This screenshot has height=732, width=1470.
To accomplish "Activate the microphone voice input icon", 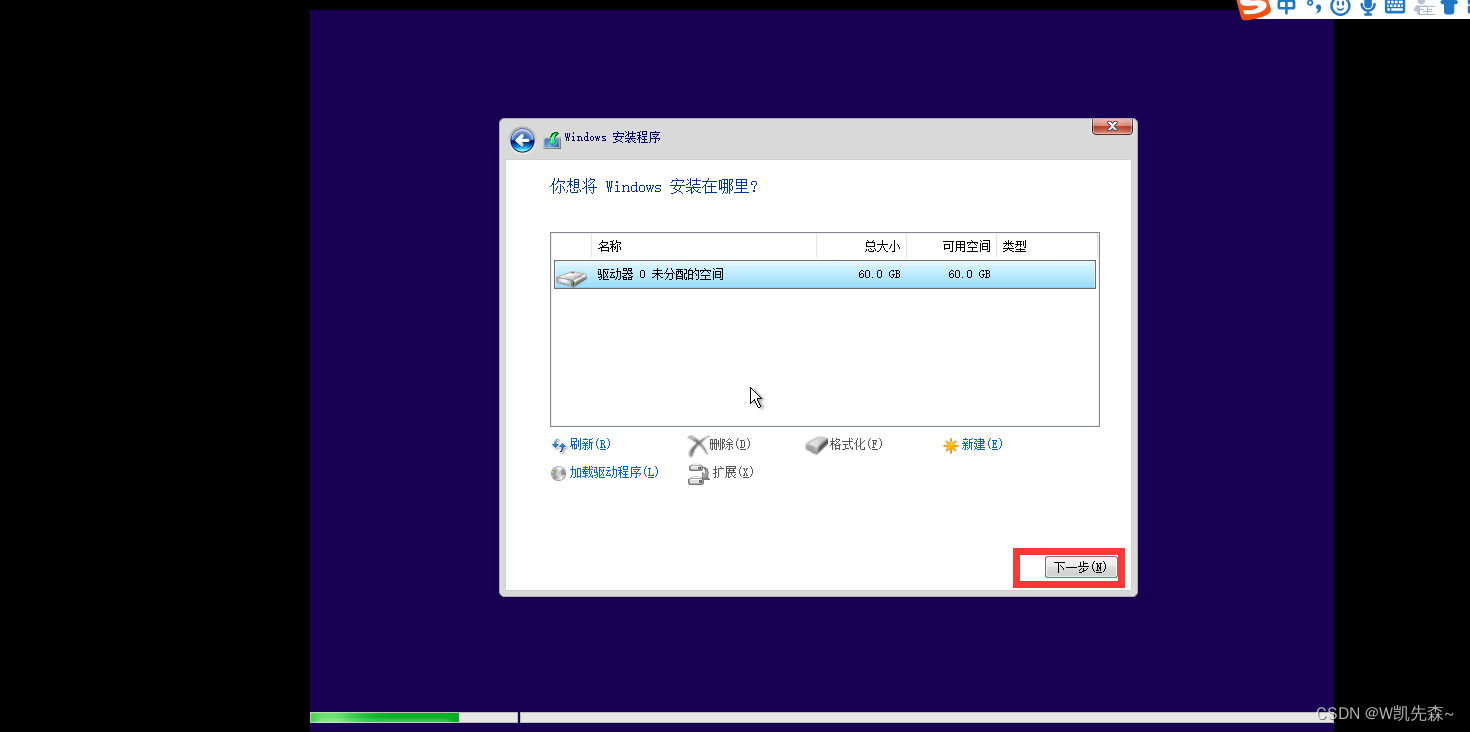I will point(1367,7).
